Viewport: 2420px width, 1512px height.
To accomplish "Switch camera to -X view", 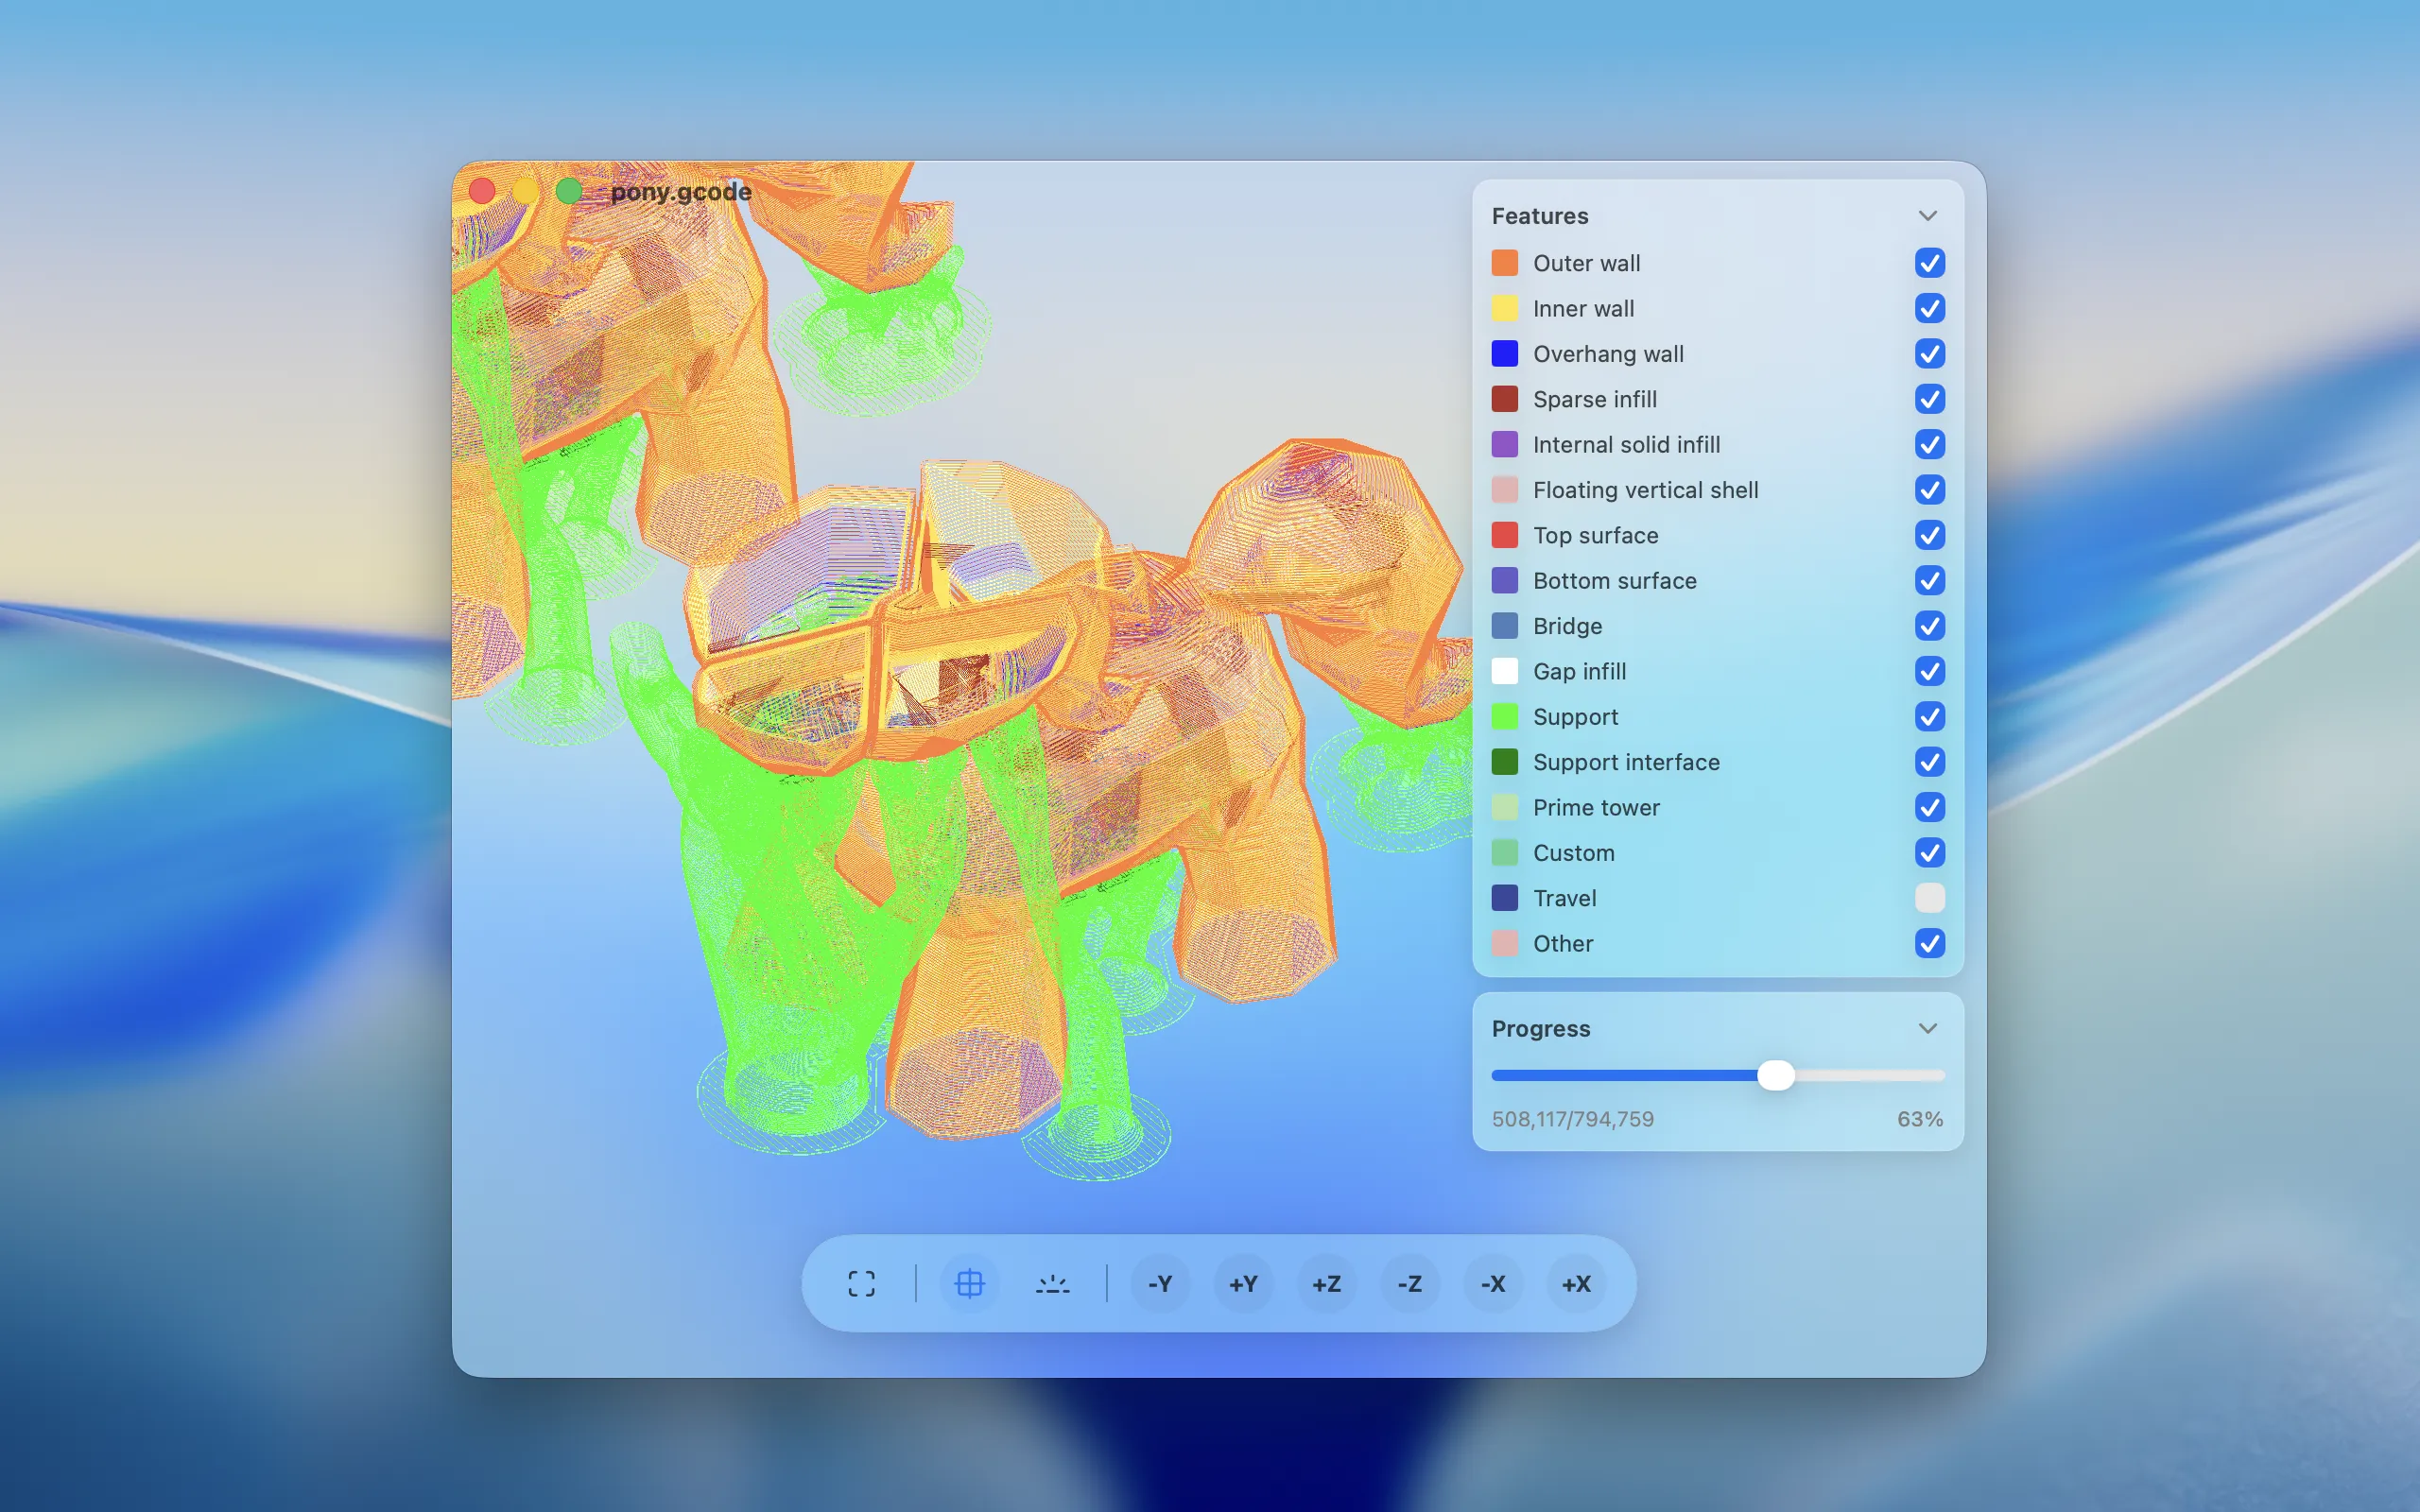I will tap(1493, 1283).
